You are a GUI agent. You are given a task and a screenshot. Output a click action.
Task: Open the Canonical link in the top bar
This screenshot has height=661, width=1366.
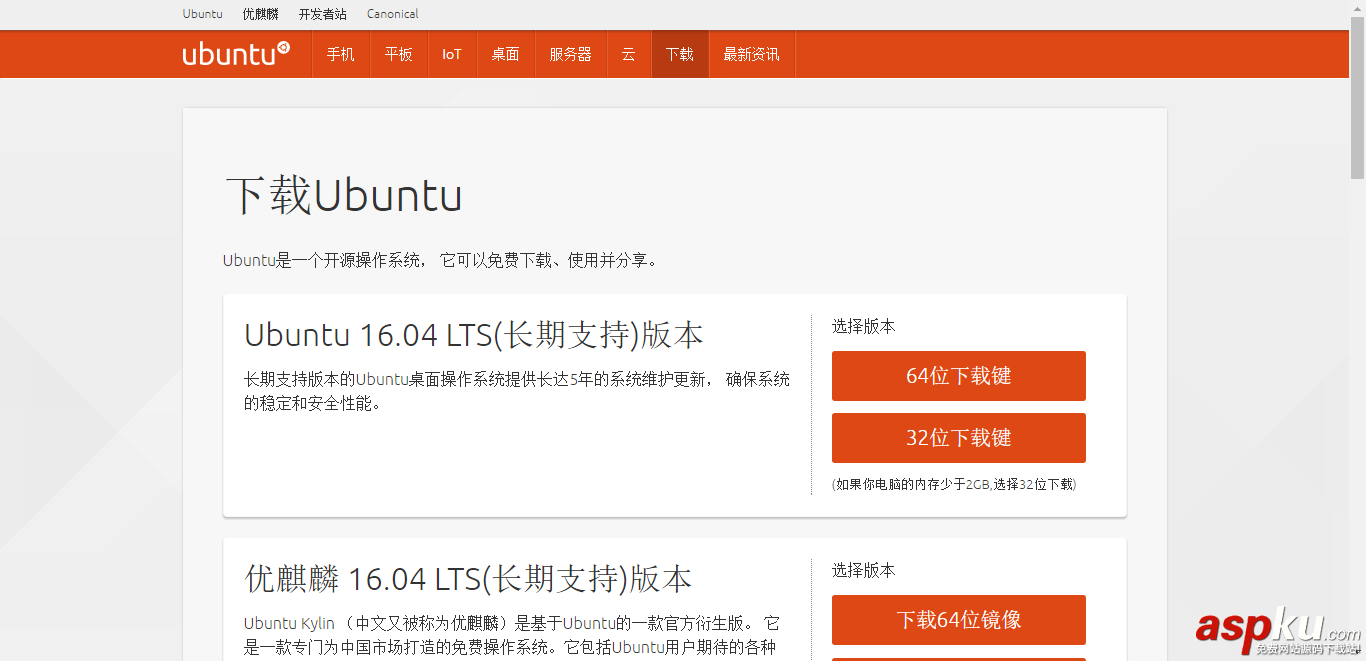(x=393, y=14)
